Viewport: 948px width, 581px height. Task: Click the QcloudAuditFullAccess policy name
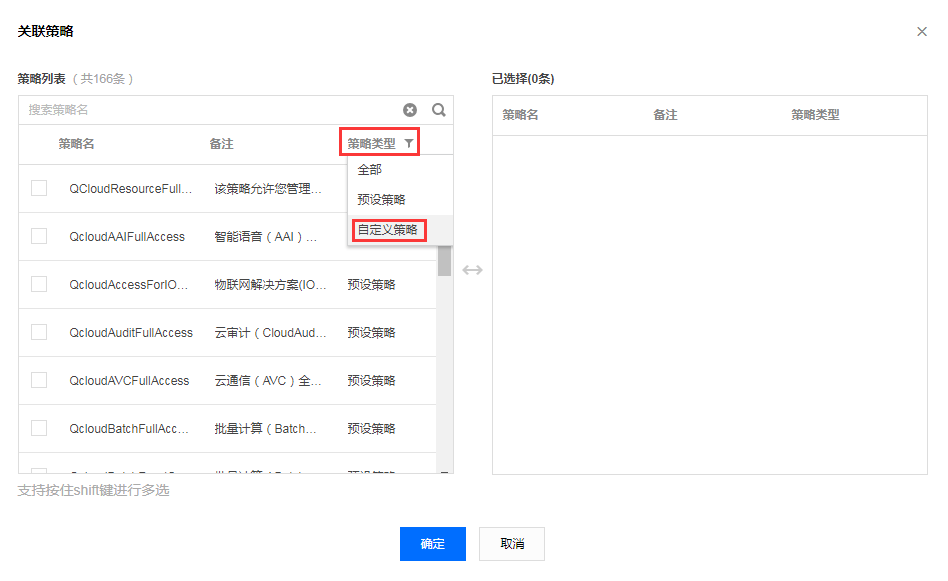tap(131, 333)
